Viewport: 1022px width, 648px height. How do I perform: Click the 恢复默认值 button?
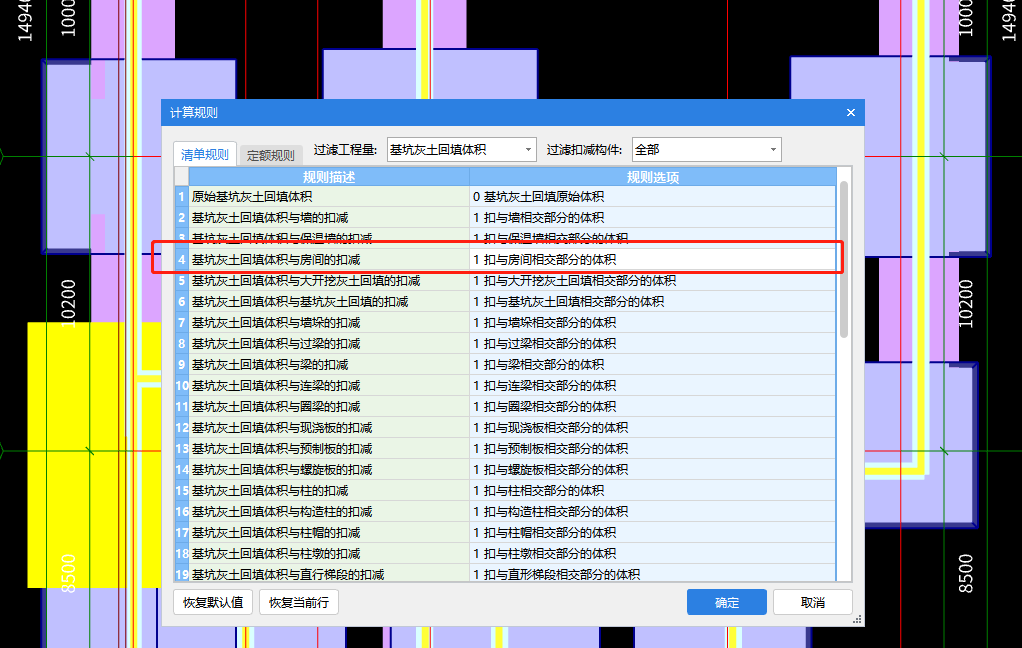click(213, 602)
